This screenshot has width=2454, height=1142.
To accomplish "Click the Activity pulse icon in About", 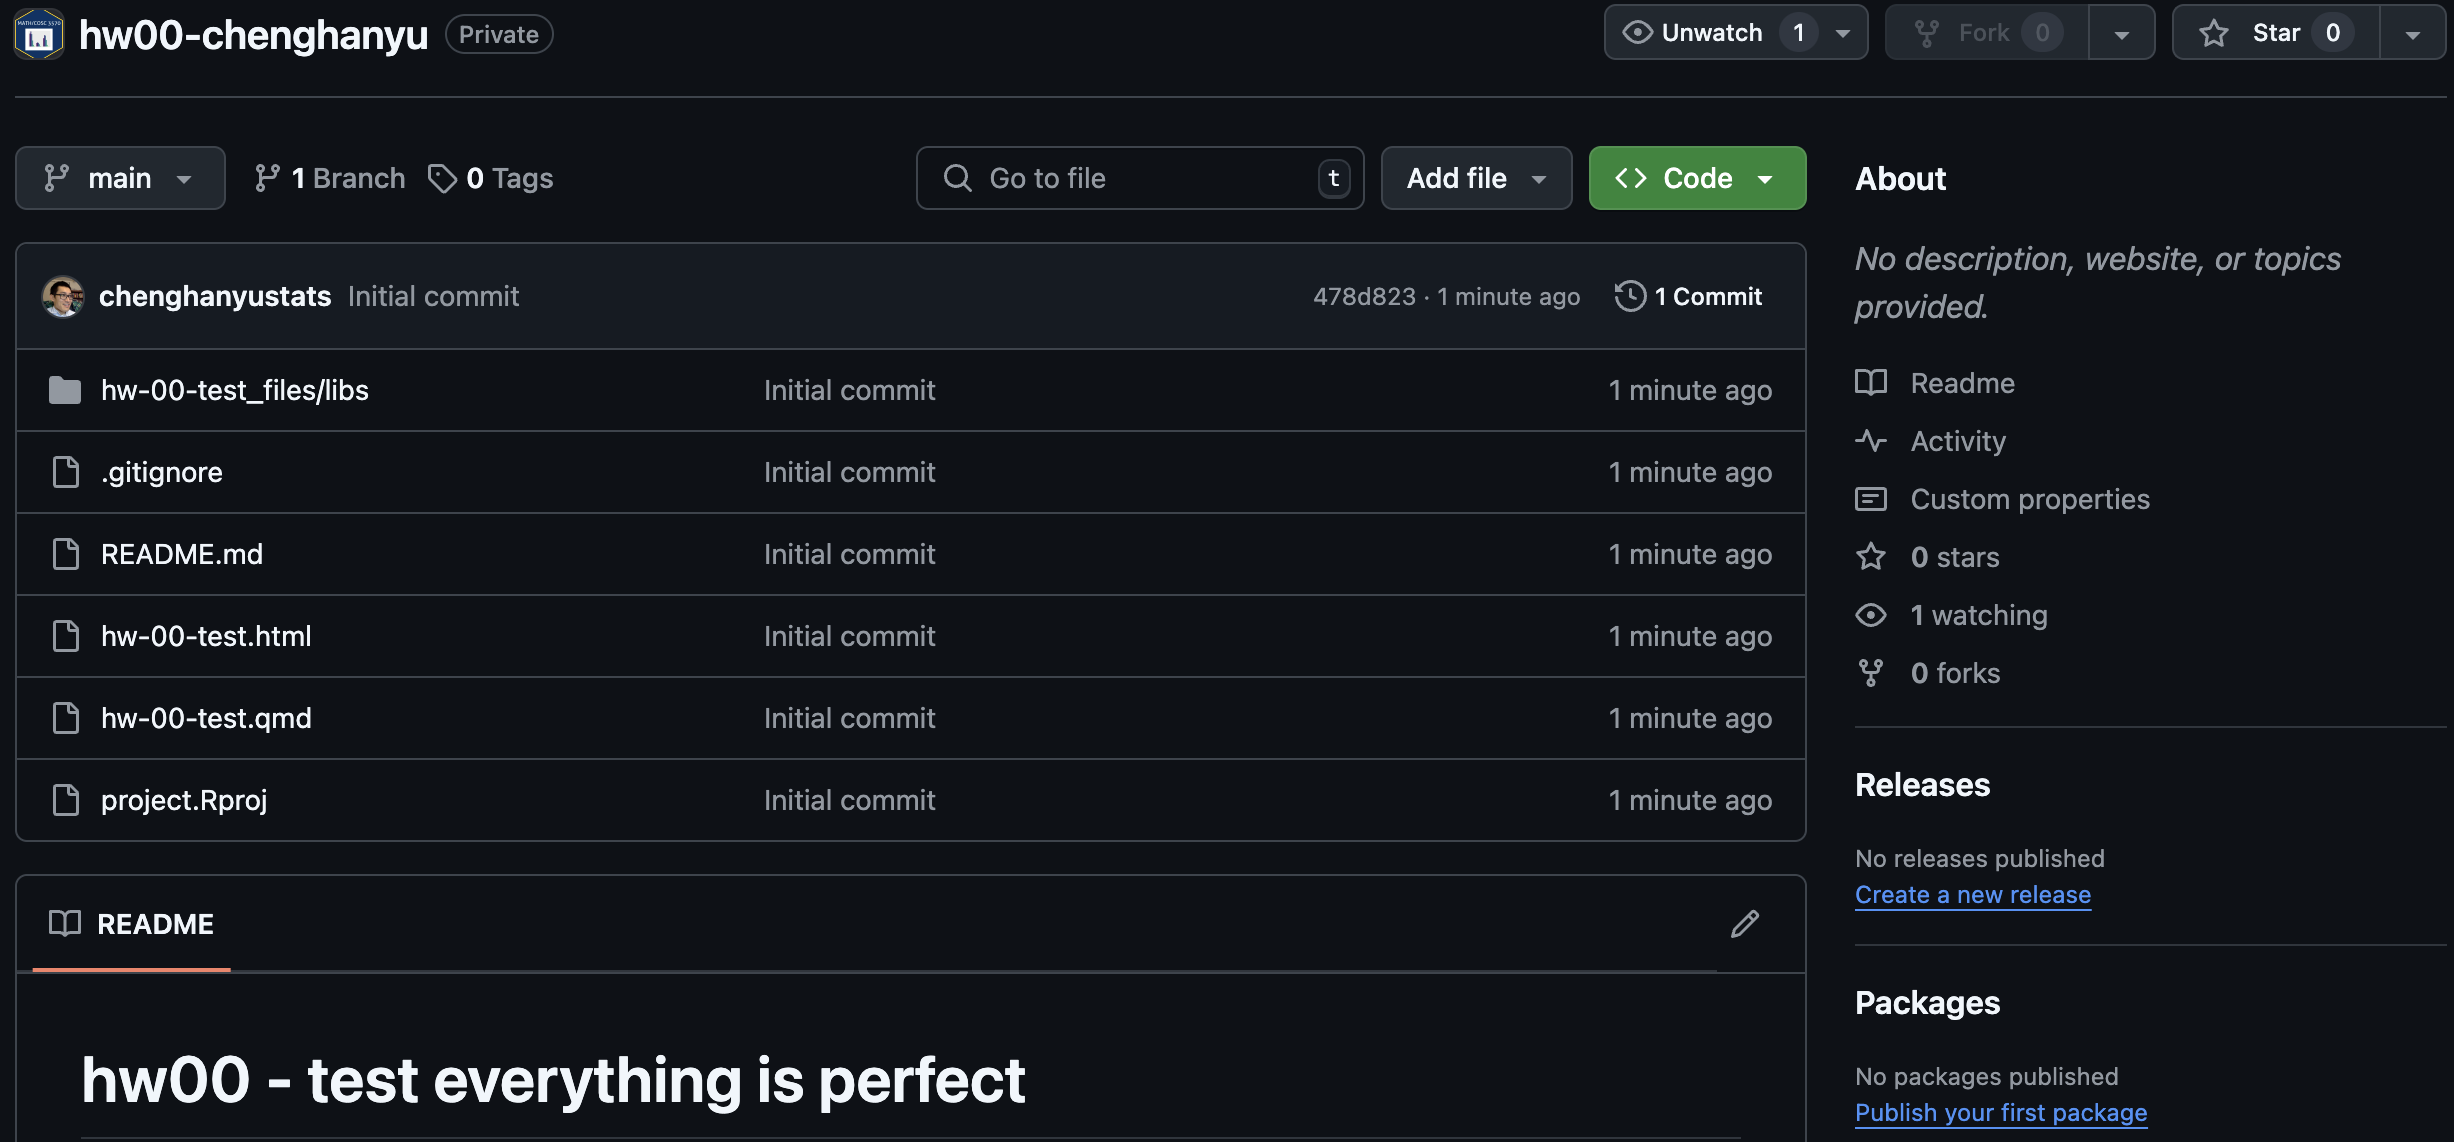I will coord(1870,440).
